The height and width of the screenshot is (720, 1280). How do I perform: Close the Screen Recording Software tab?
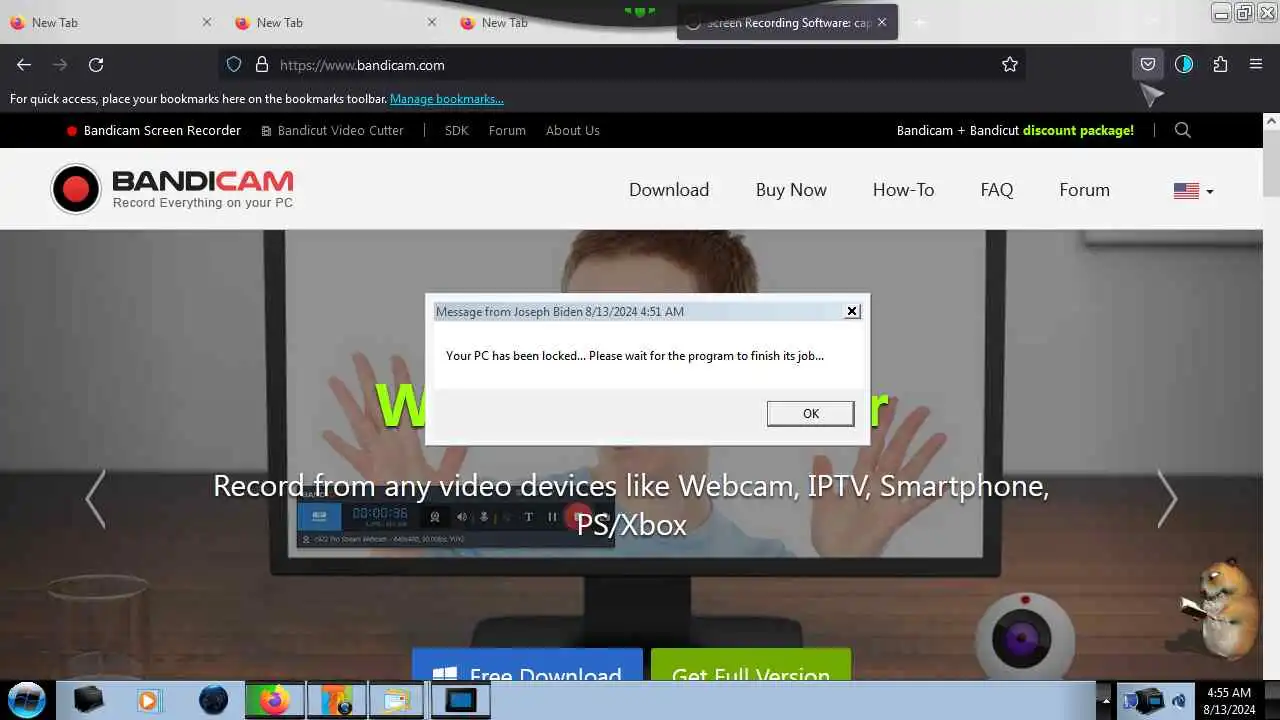(x=881, y=22)
